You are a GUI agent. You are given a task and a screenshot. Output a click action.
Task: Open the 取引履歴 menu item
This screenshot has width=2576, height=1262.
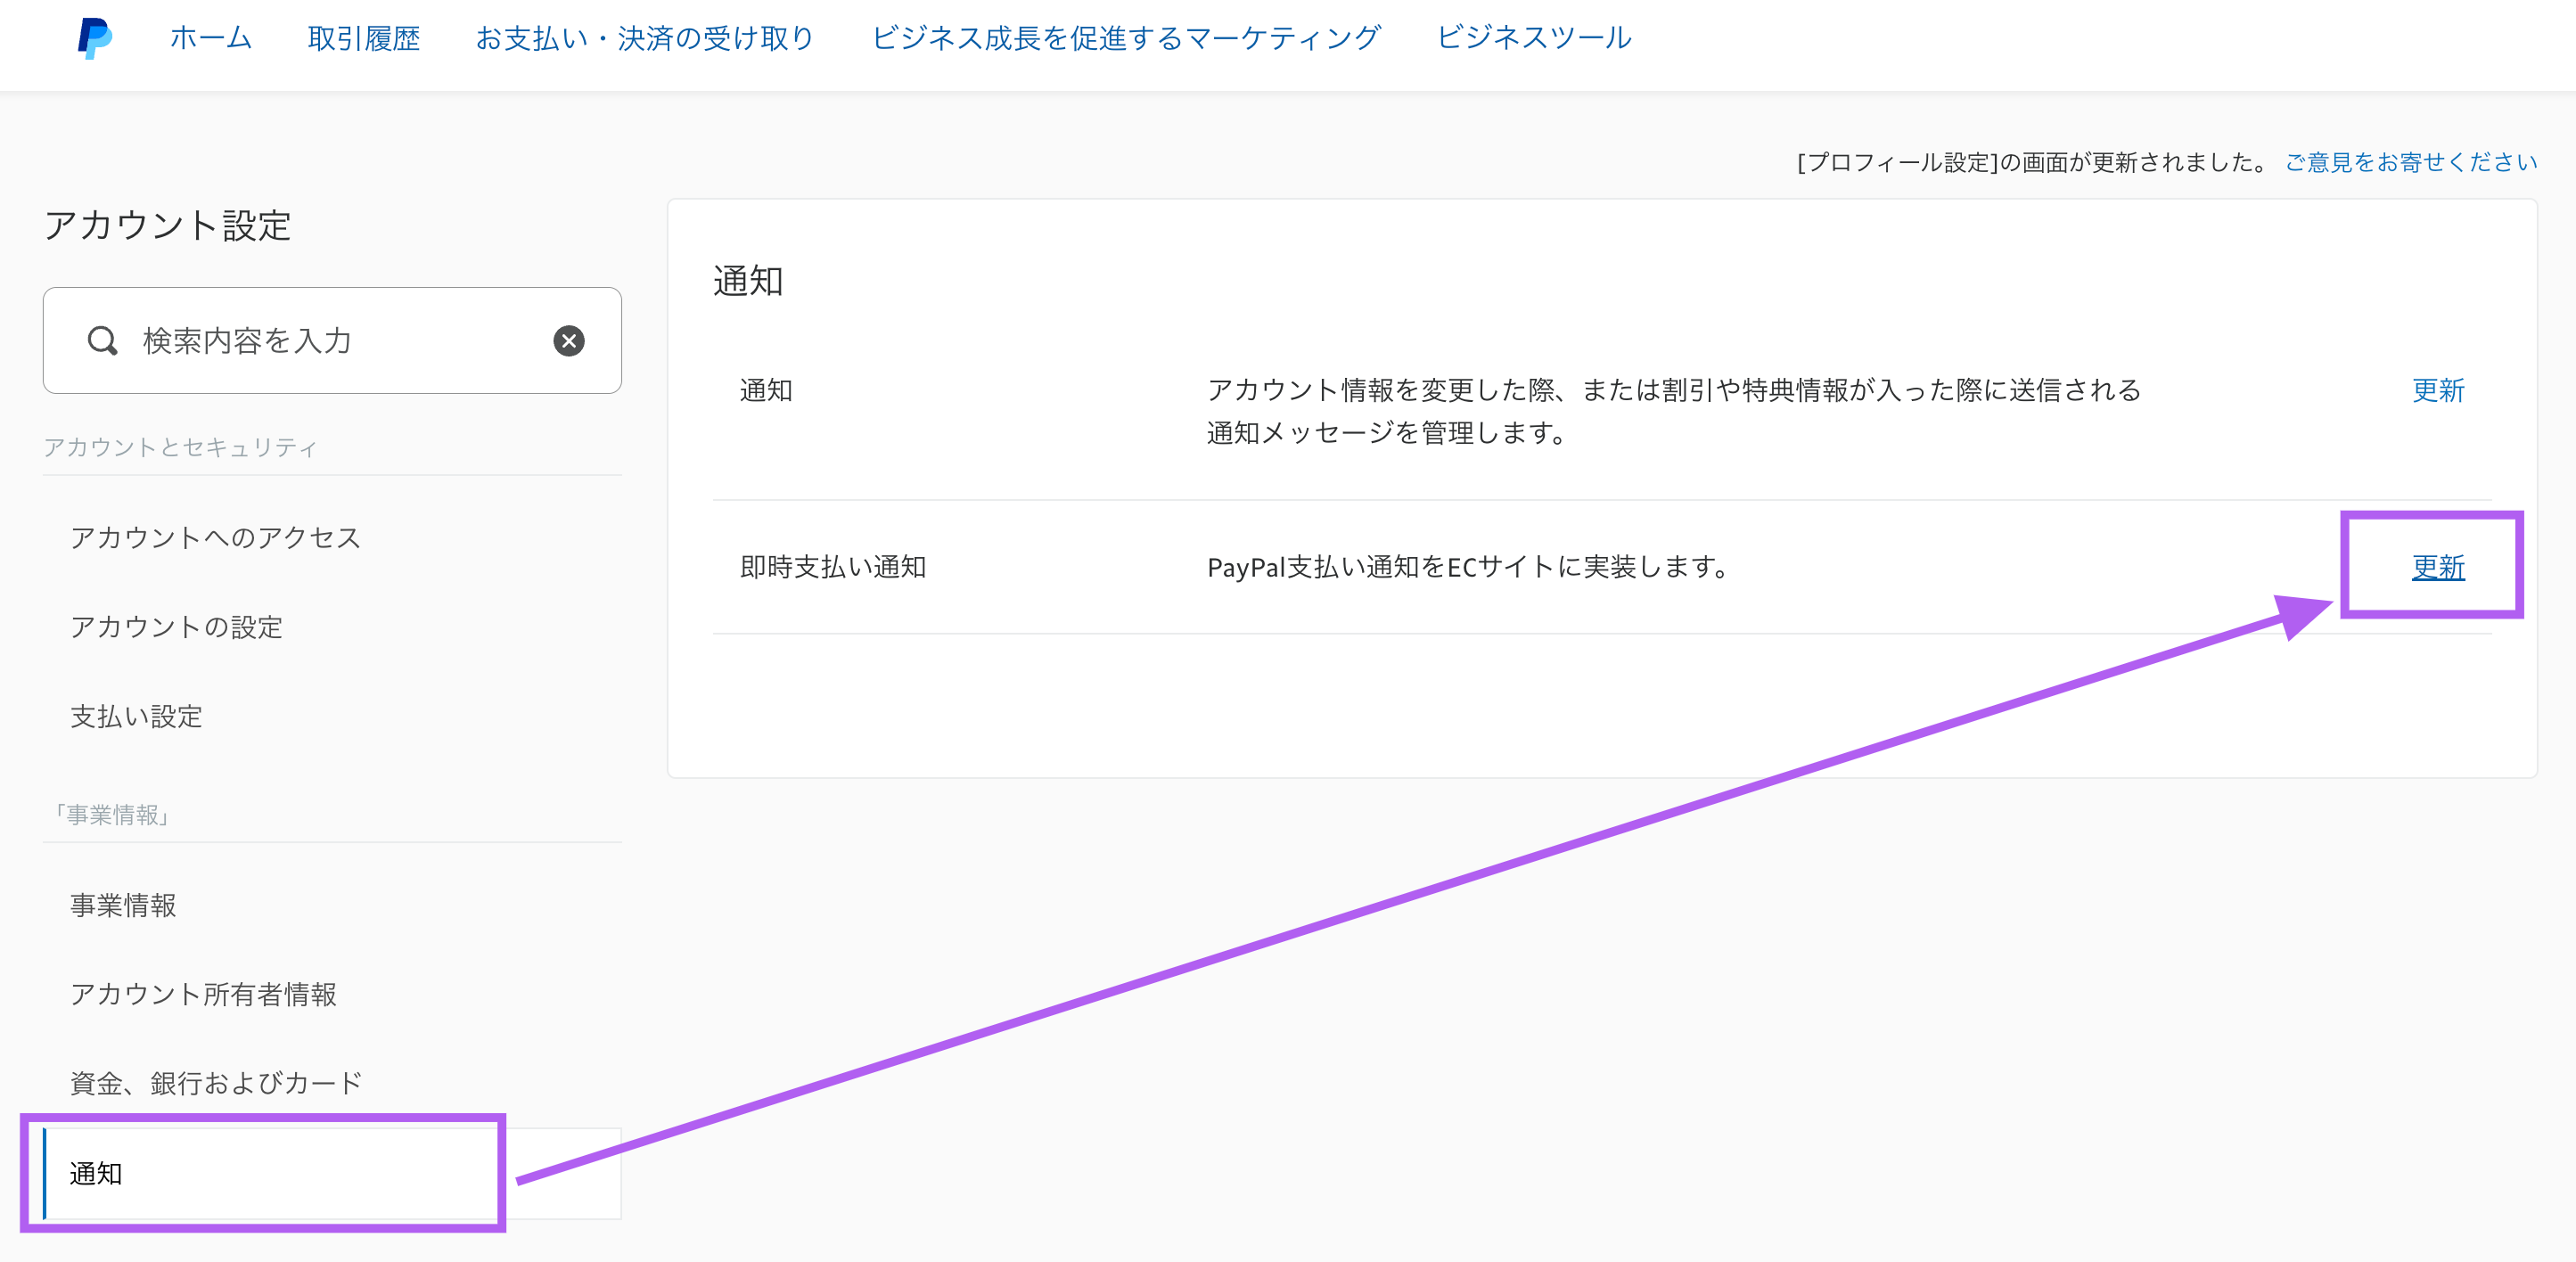pos(364,38)
